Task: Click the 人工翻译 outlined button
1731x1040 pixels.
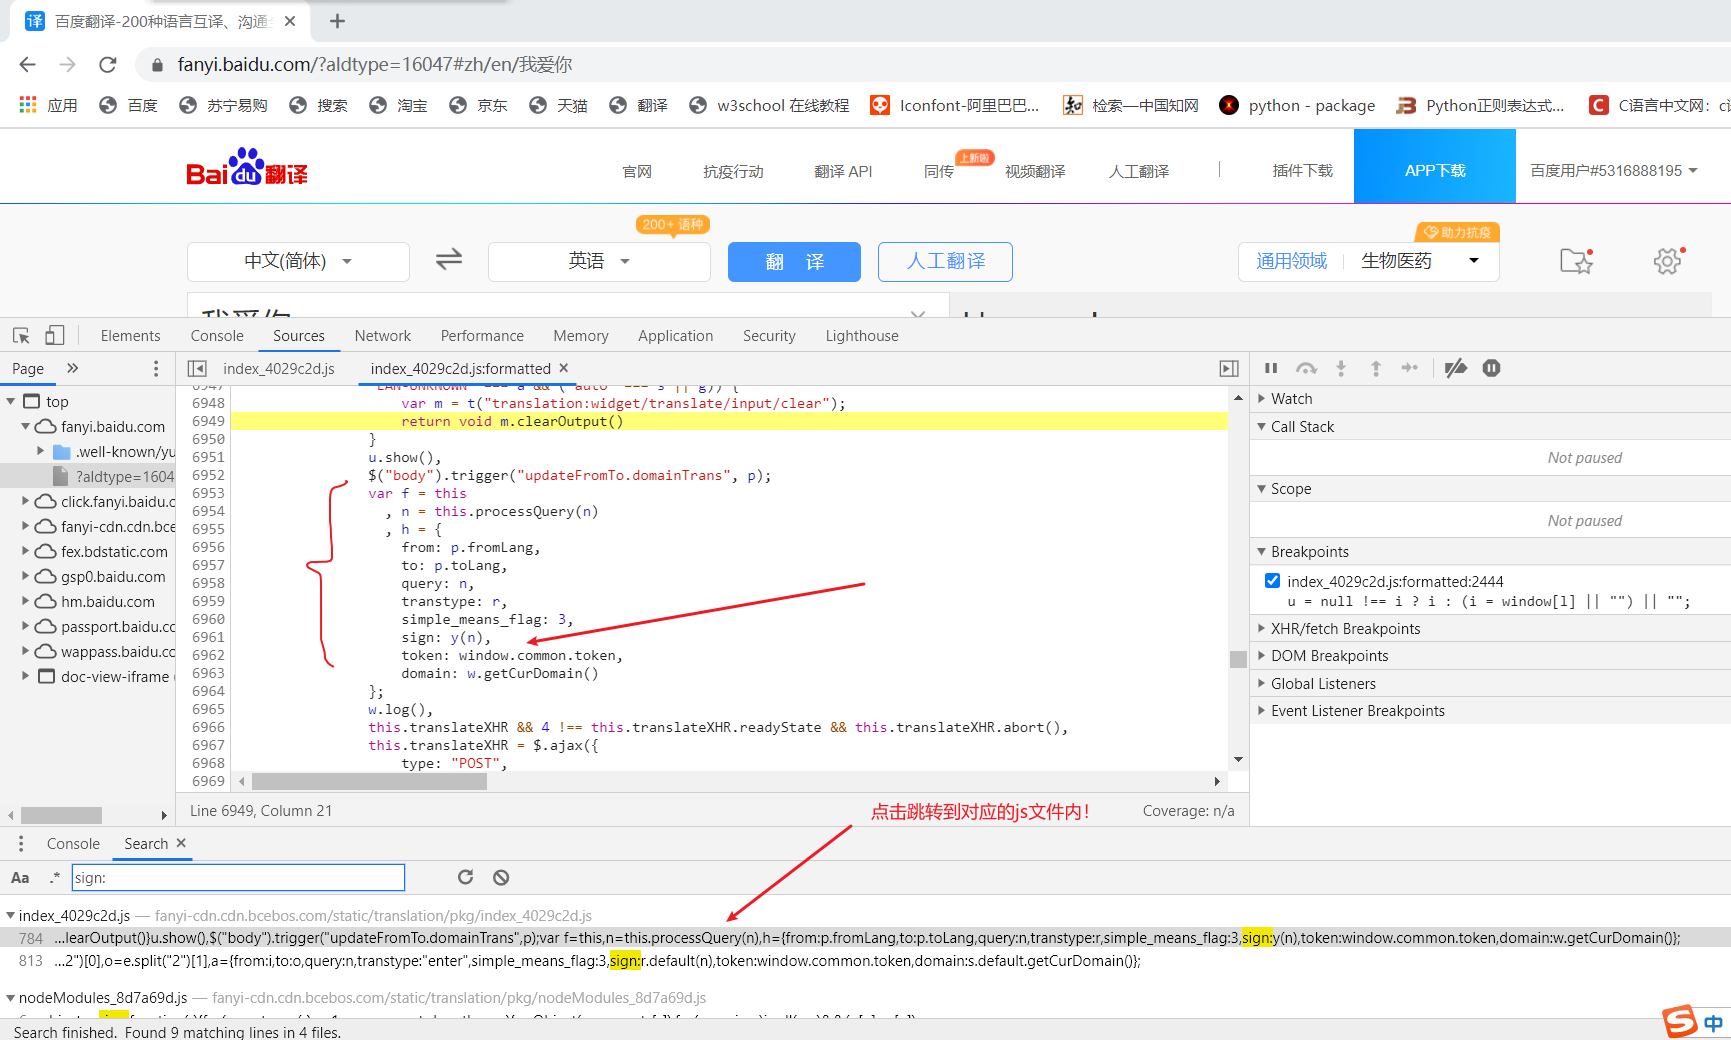Action: point(945,262)
